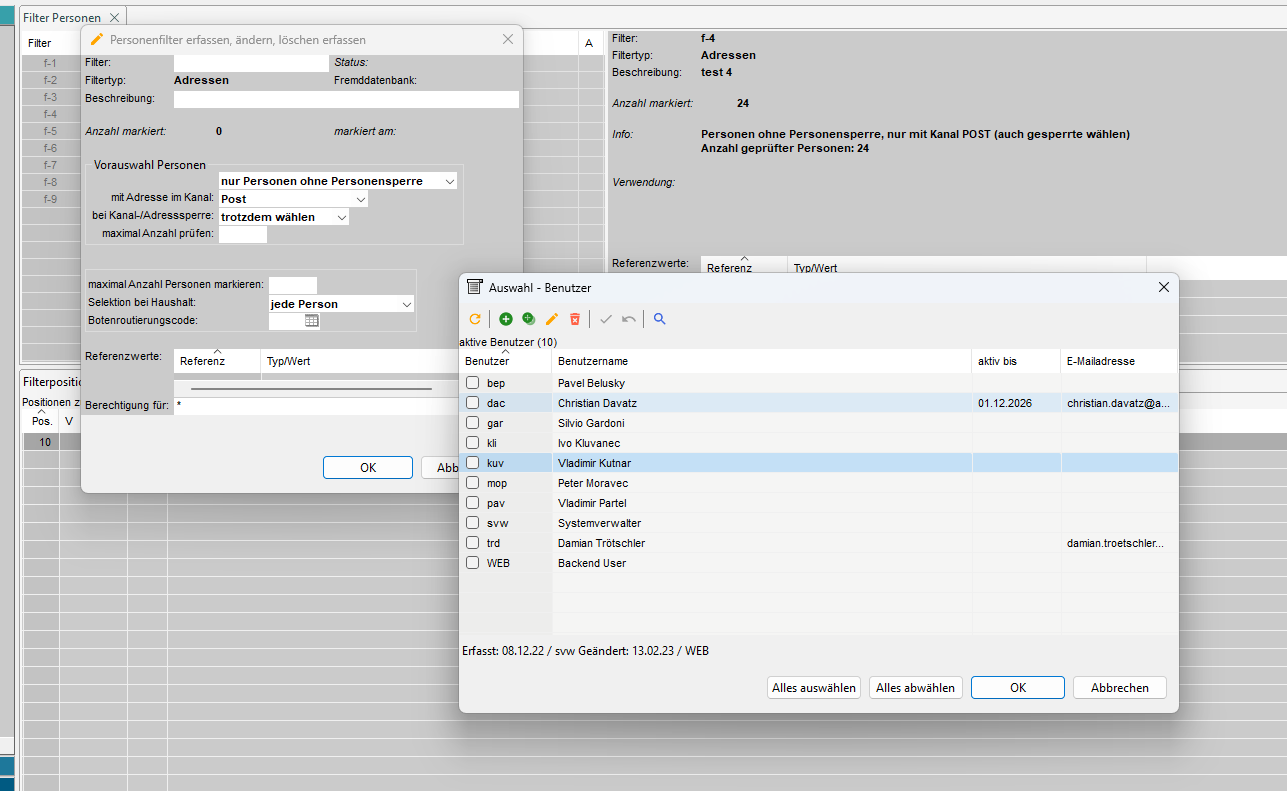Click the blue search magnifier icon
This screenshot has height=791, width=1287.
tap(659, 319)
